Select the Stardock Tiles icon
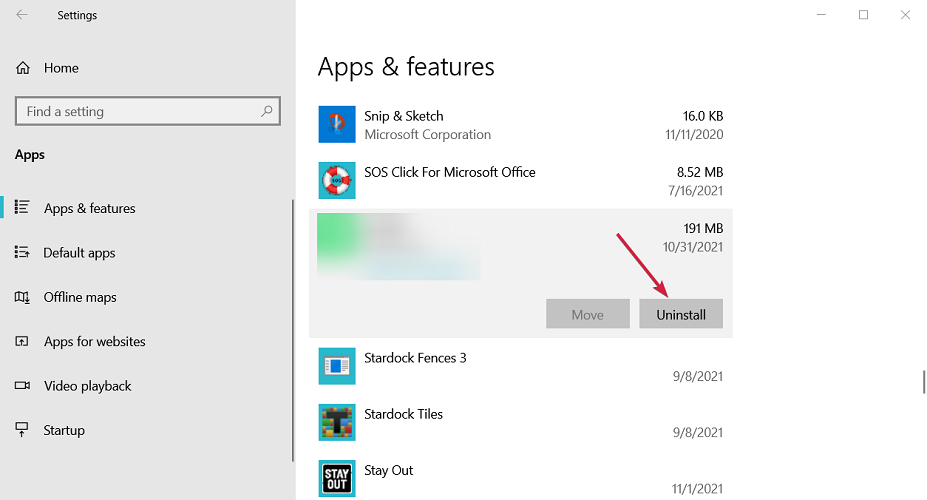 337,422
